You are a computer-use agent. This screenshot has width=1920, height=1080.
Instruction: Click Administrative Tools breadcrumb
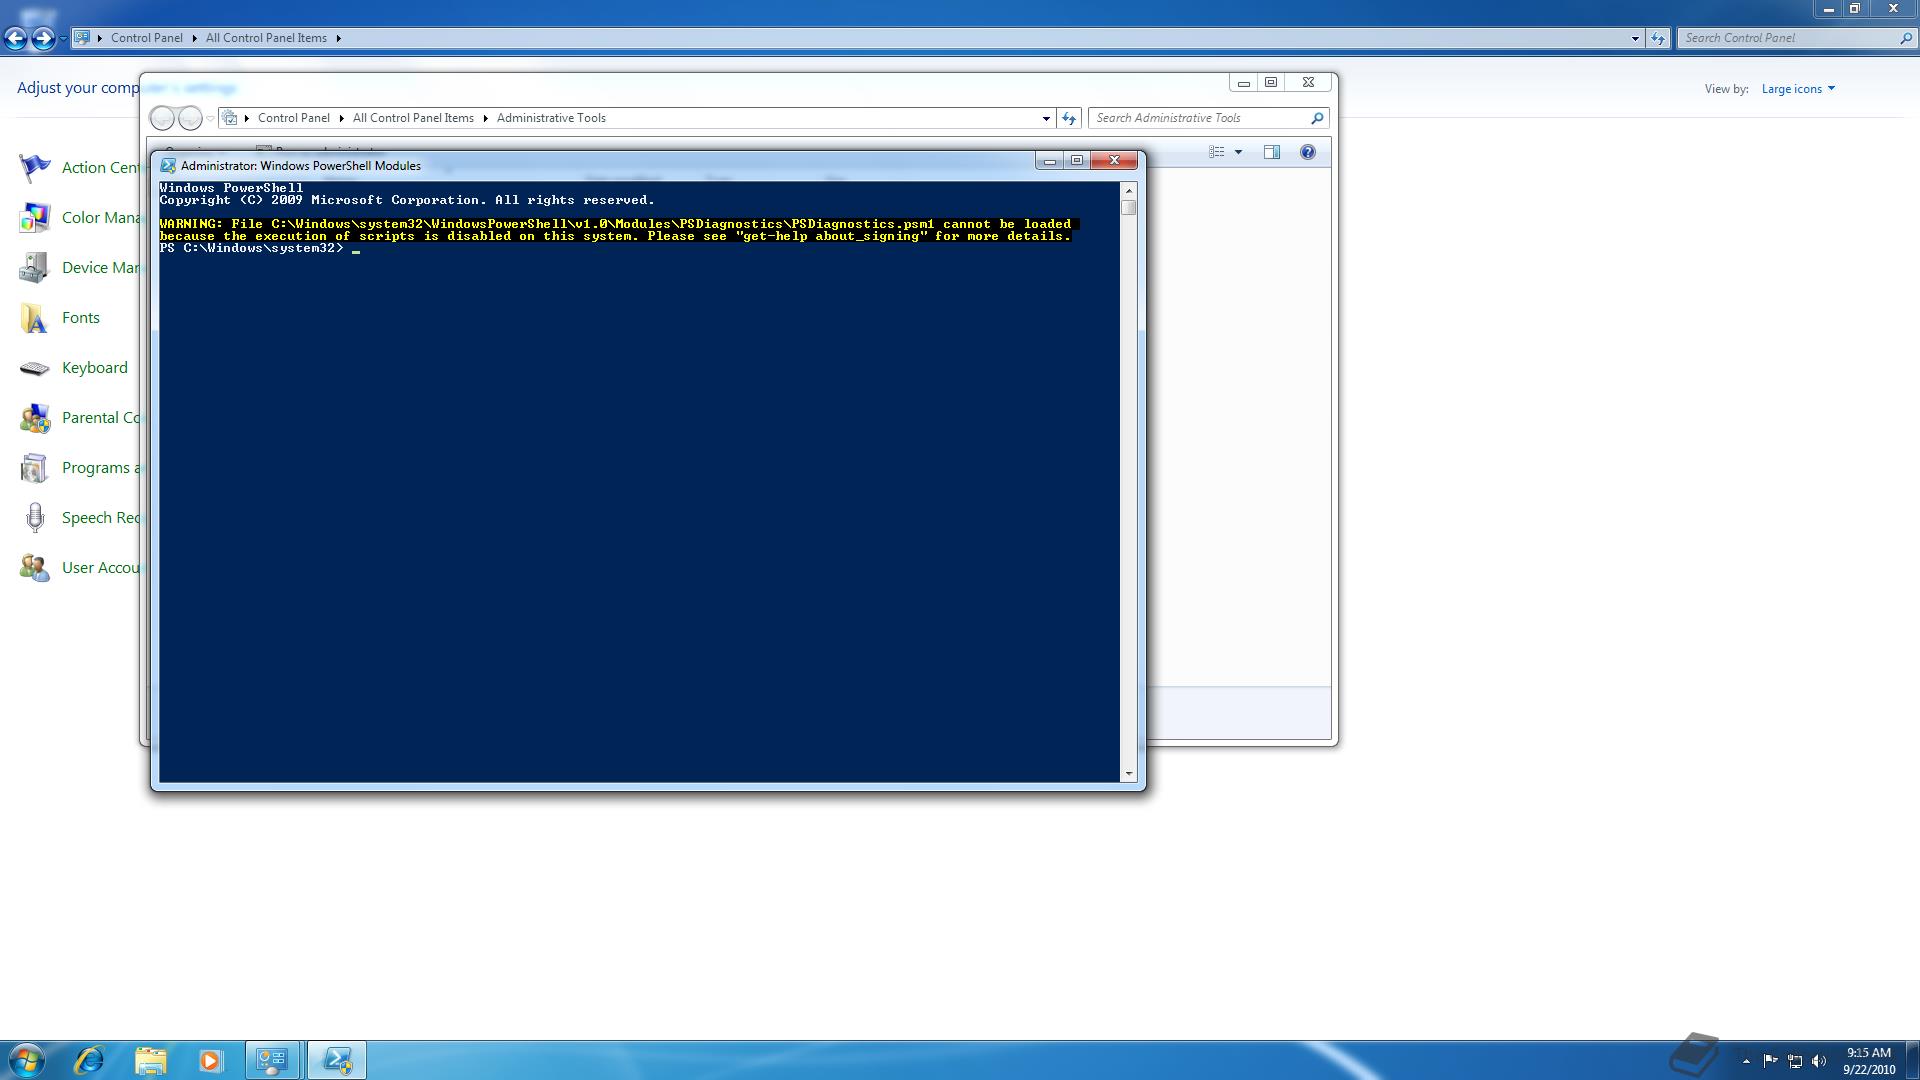551,118
